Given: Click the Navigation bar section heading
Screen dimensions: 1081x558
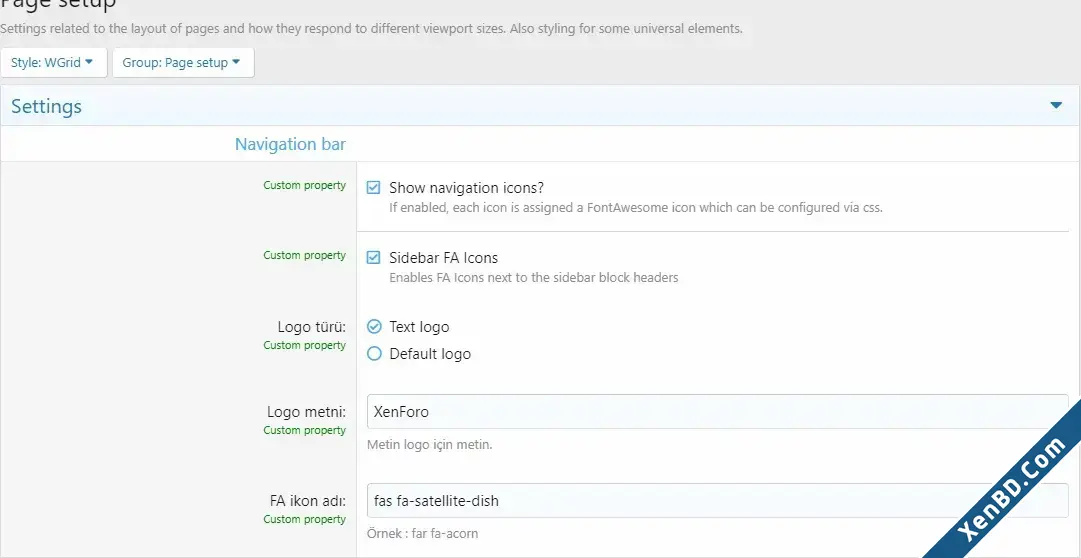Looking at the screenshot, I should [290, 144].
